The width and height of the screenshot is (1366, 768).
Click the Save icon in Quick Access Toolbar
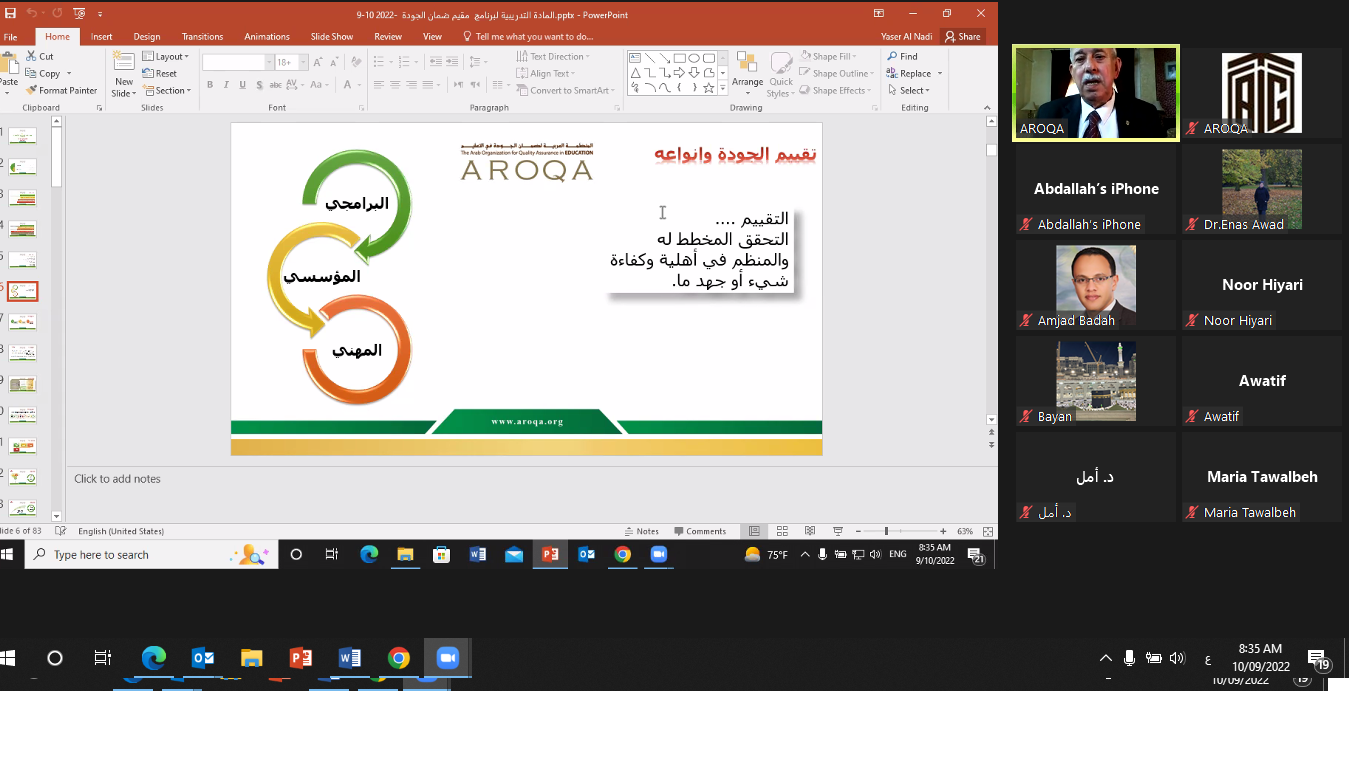[10, 14]
